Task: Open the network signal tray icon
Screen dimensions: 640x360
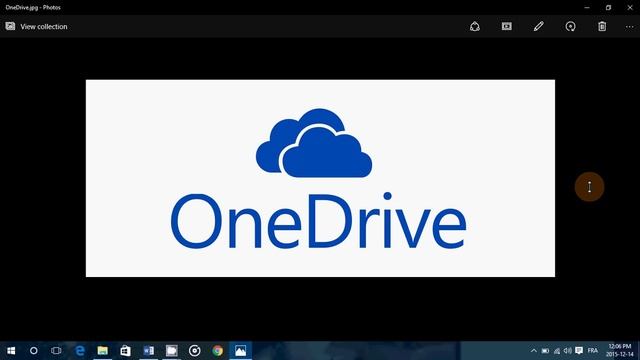Action: (x=557, y=351)
